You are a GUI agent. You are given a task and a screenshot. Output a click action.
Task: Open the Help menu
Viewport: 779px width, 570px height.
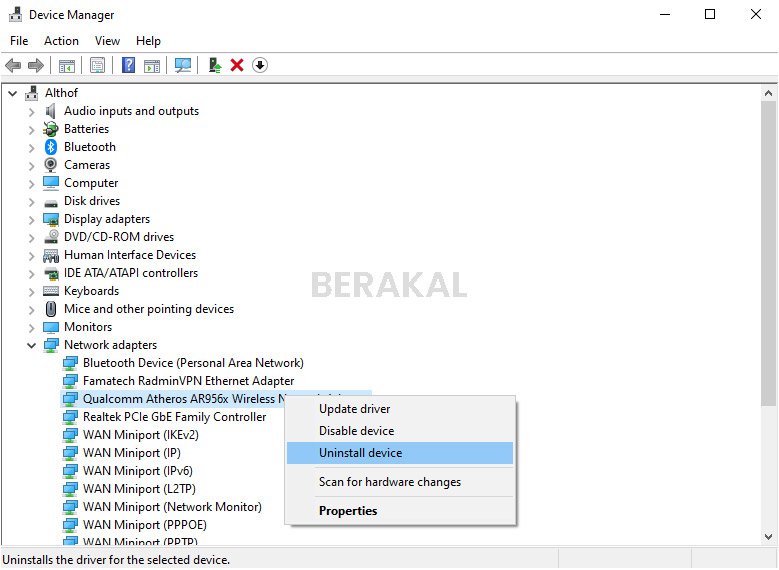(x=148, y=41)
